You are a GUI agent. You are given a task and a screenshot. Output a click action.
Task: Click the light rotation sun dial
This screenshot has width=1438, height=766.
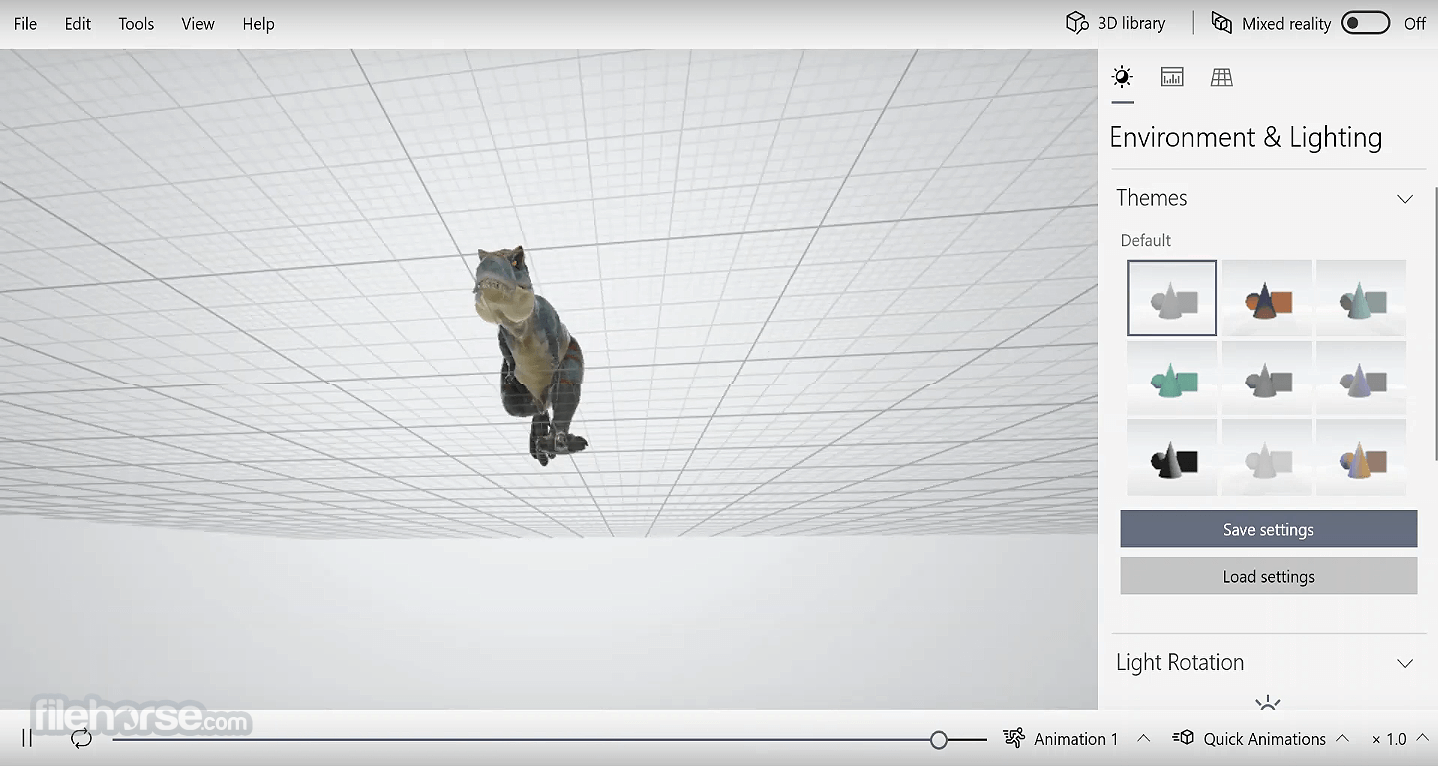point(1267,702)
